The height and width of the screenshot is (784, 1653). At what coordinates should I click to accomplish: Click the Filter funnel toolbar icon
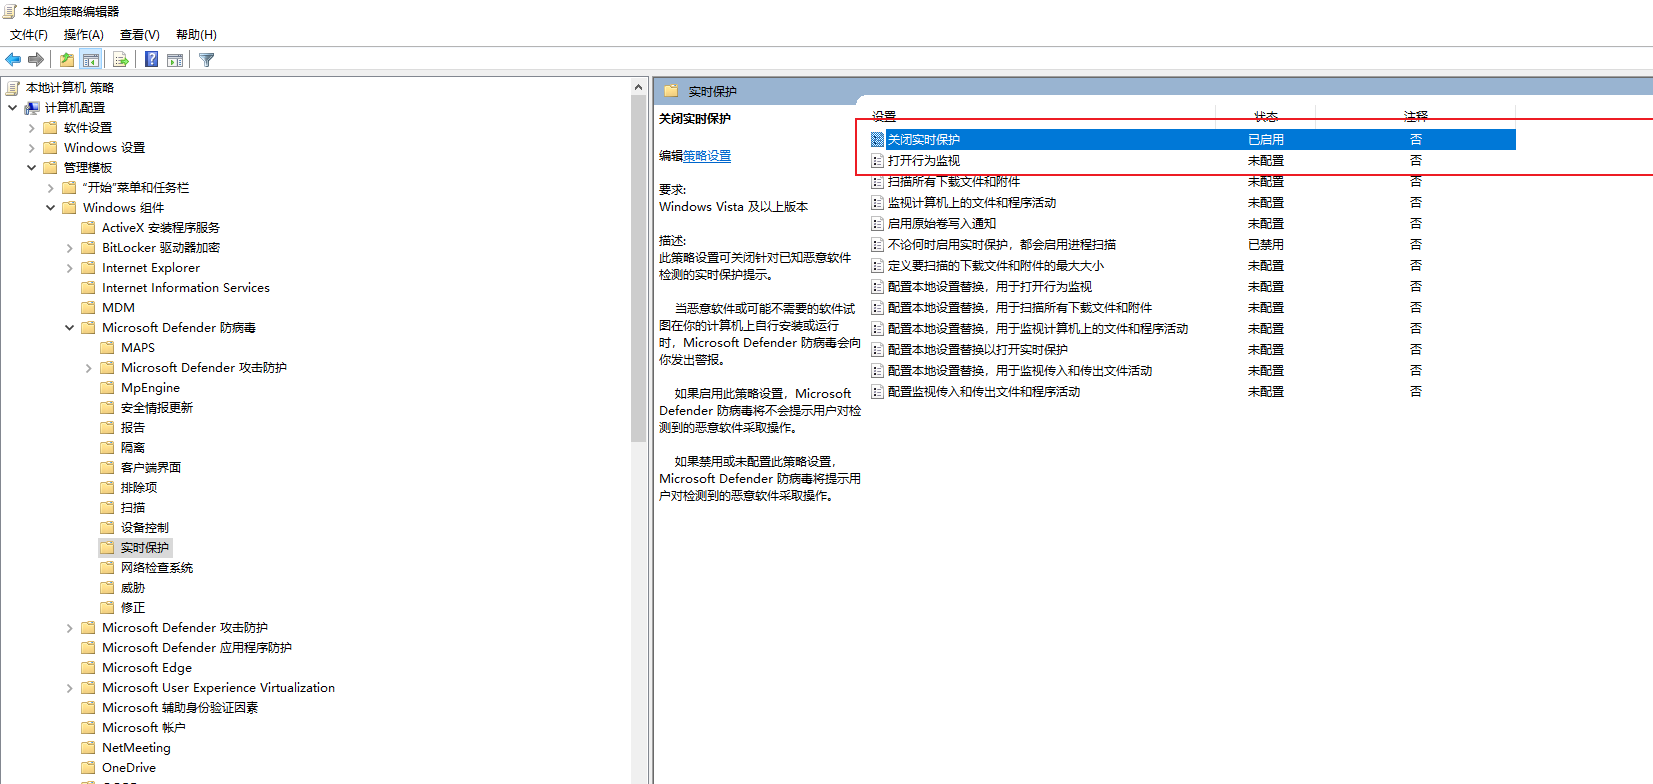click(x=206, y=60)
